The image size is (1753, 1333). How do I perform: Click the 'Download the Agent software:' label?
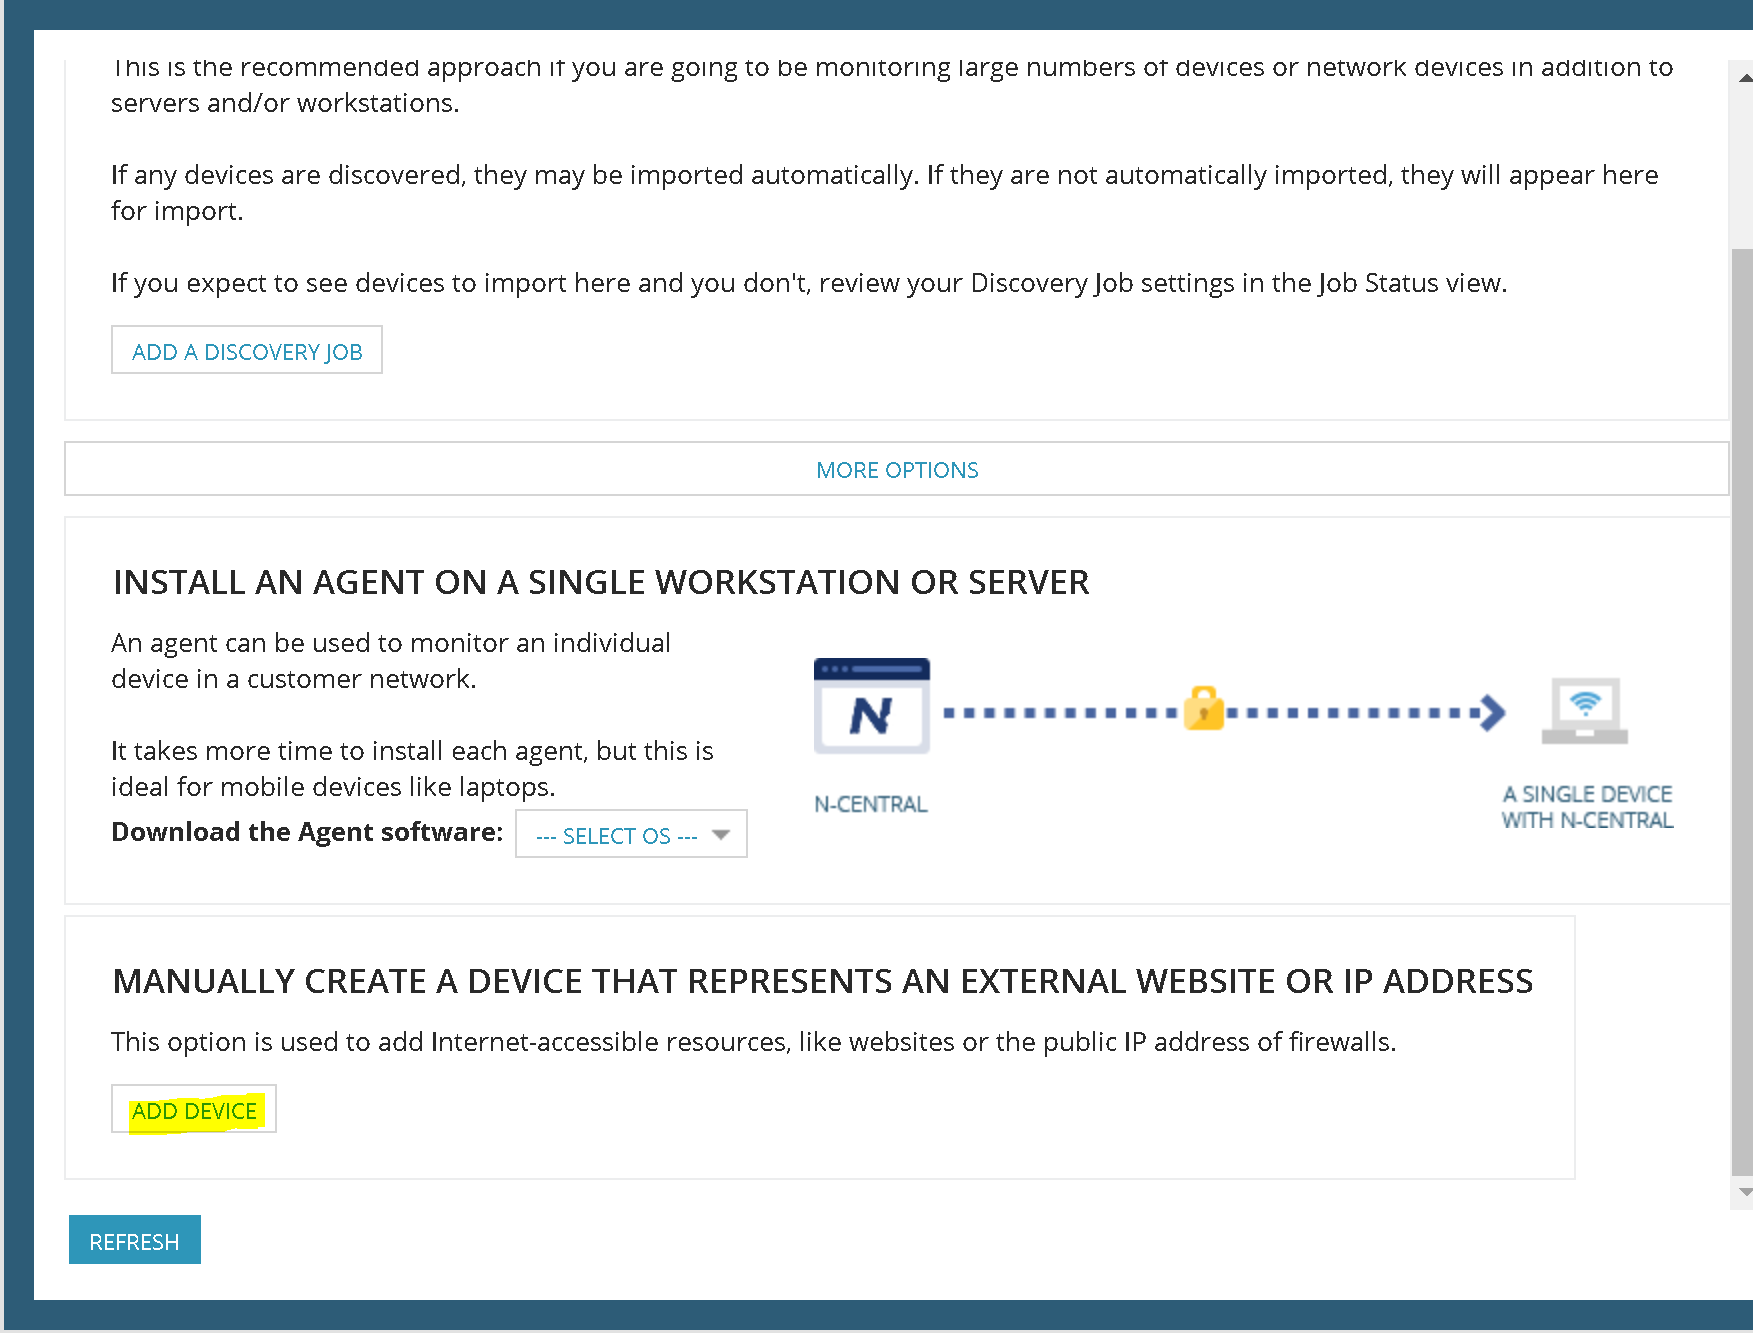coord(307,832)
